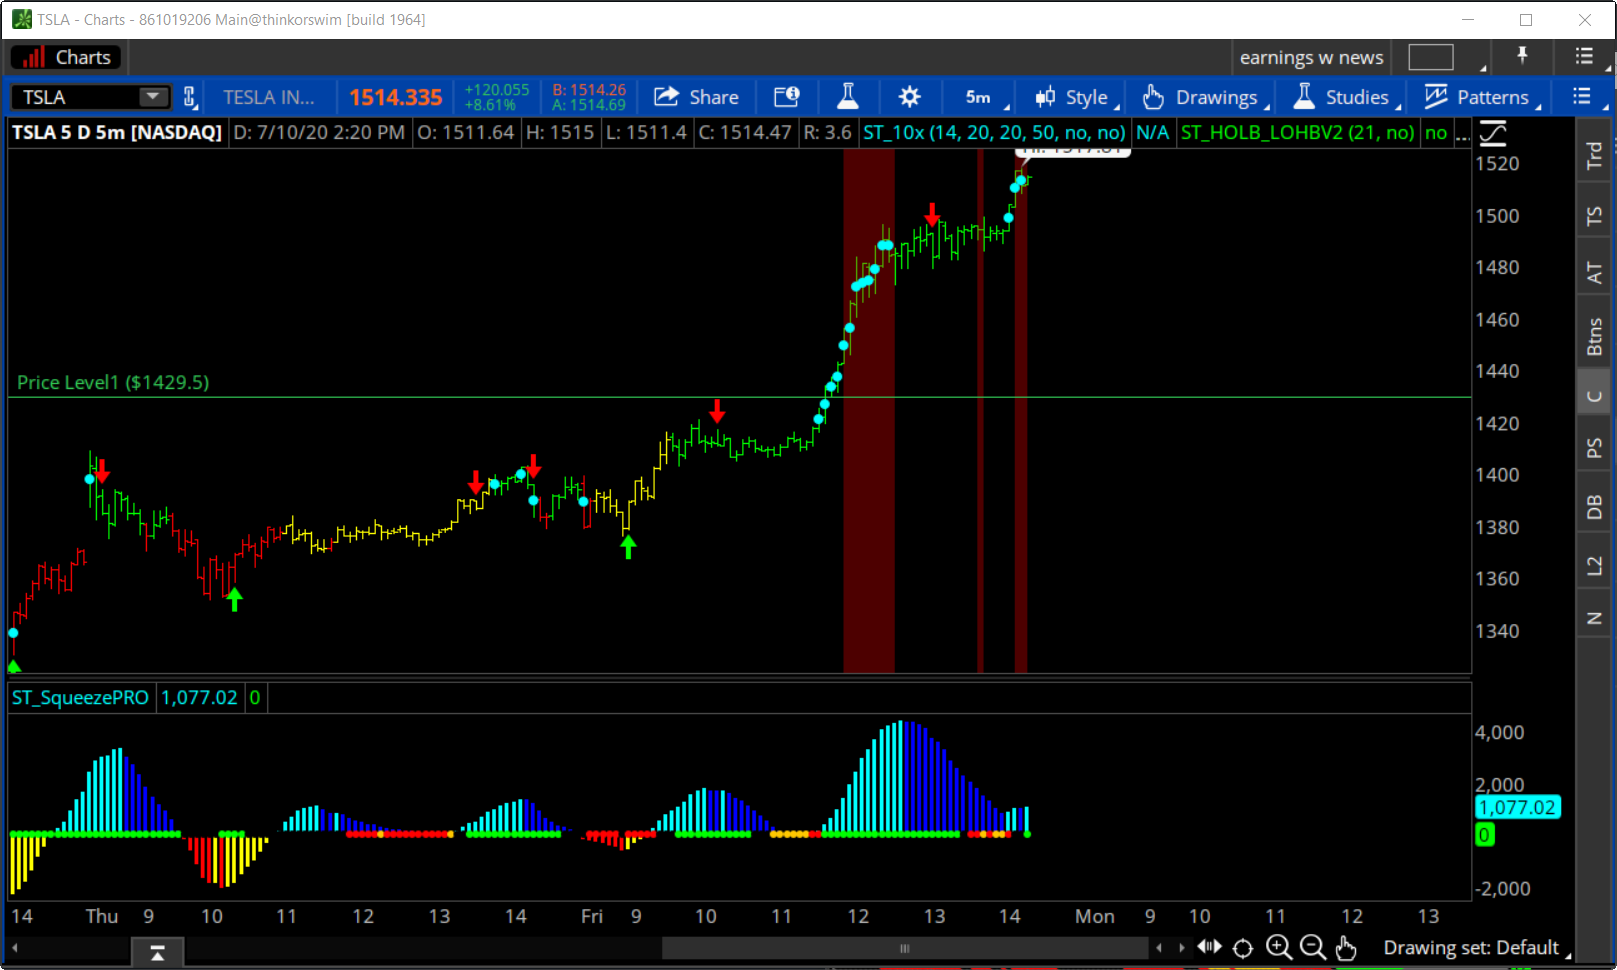The width and height of the screenshot is (1617, 970).
Task: Click the bid price B: 1514.26
Action: 589,90
